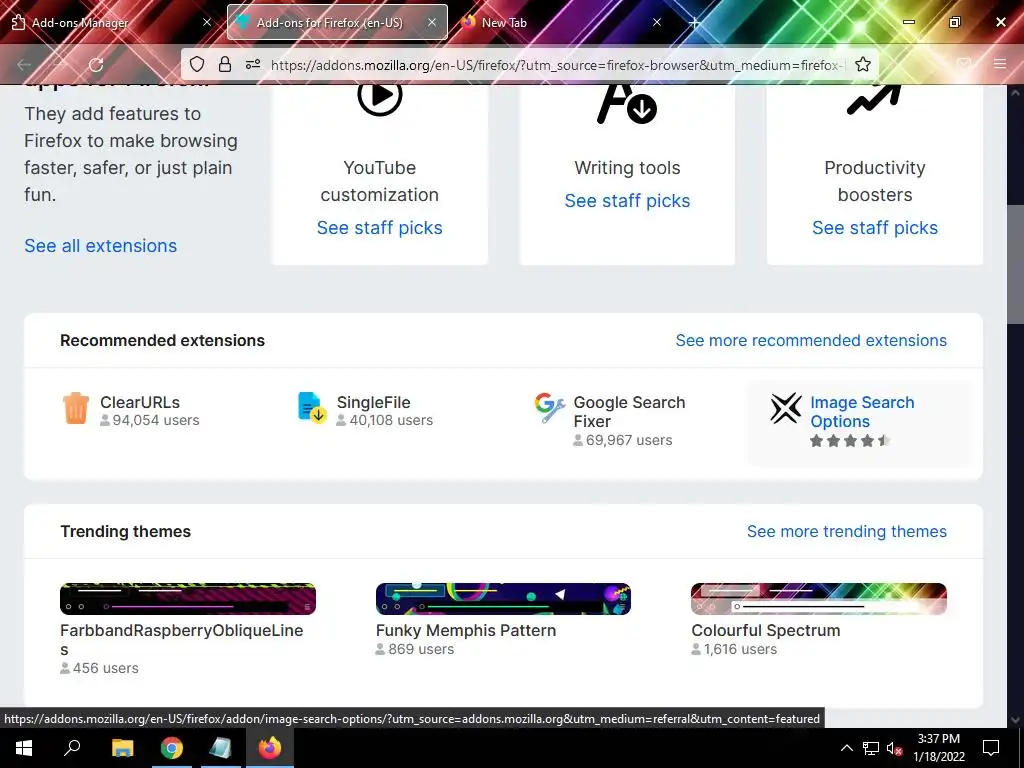Open the Firefox hamburger menu

coord(1000,64)
